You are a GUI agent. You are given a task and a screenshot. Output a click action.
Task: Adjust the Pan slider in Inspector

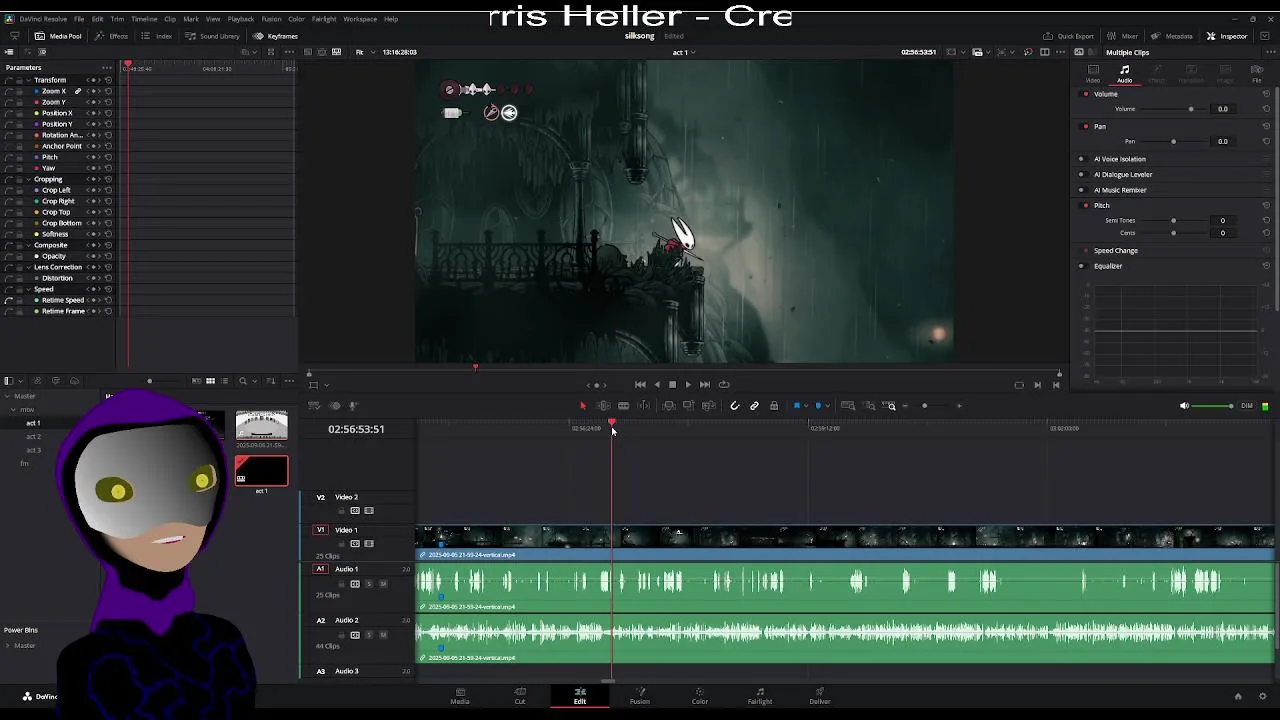click(x=1173, y=142)
